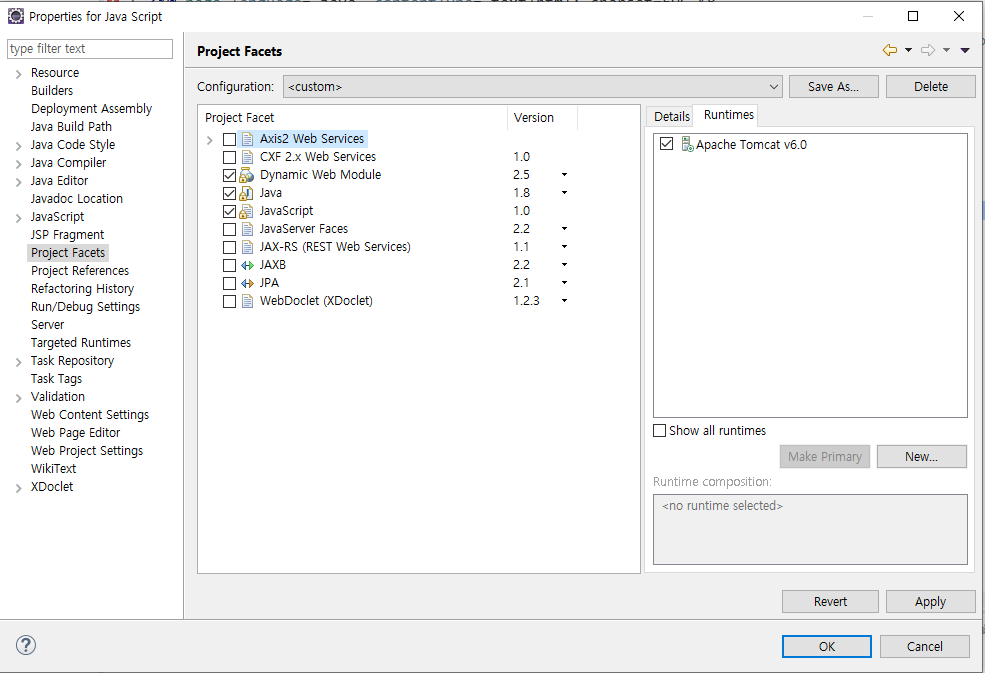Screen dimensions: 985x673
Task: Click the JAXB facet icon
Action: 248,265
